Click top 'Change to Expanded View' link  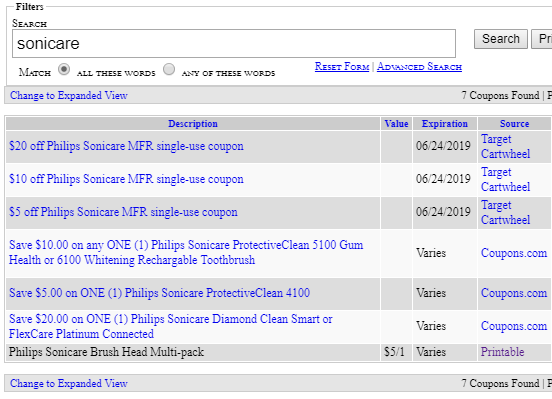(x=69, y=95)
